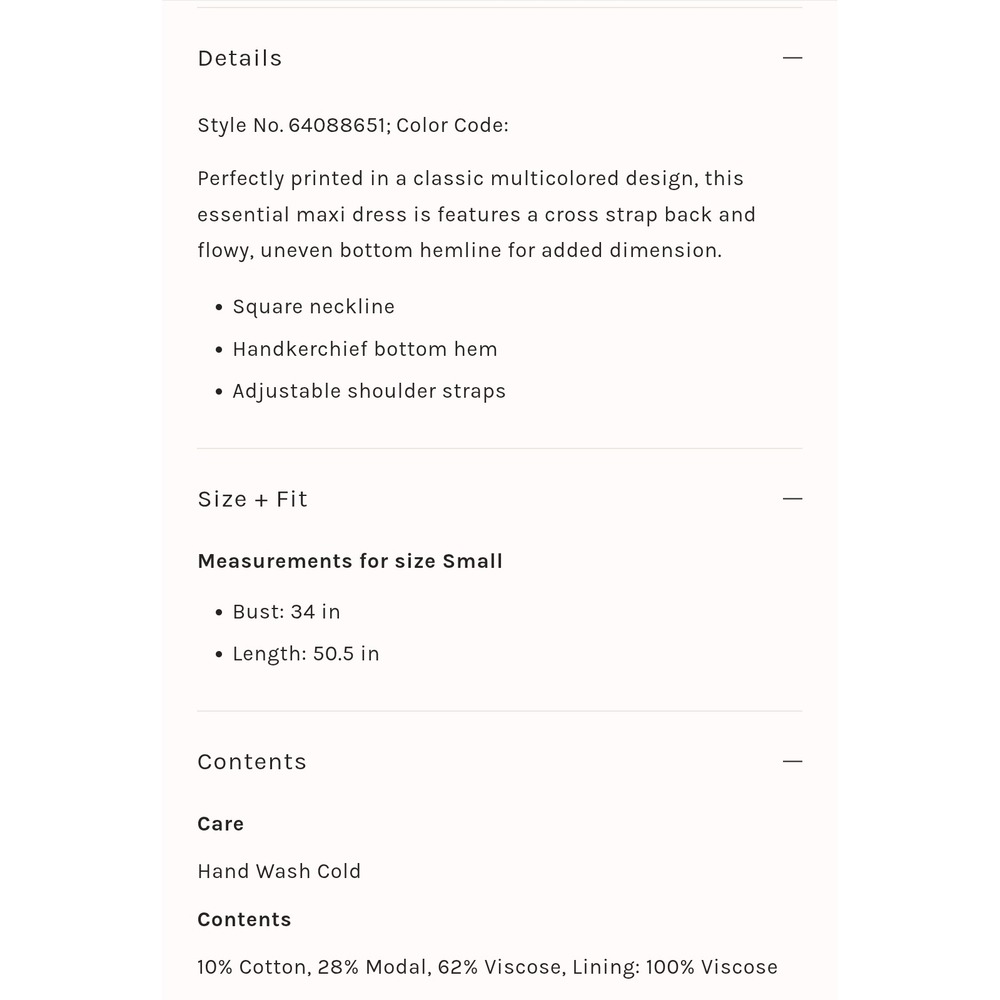Collapse the Details section minus icon
This screenshot has width=1000, height=1000.
pos(792,58)
